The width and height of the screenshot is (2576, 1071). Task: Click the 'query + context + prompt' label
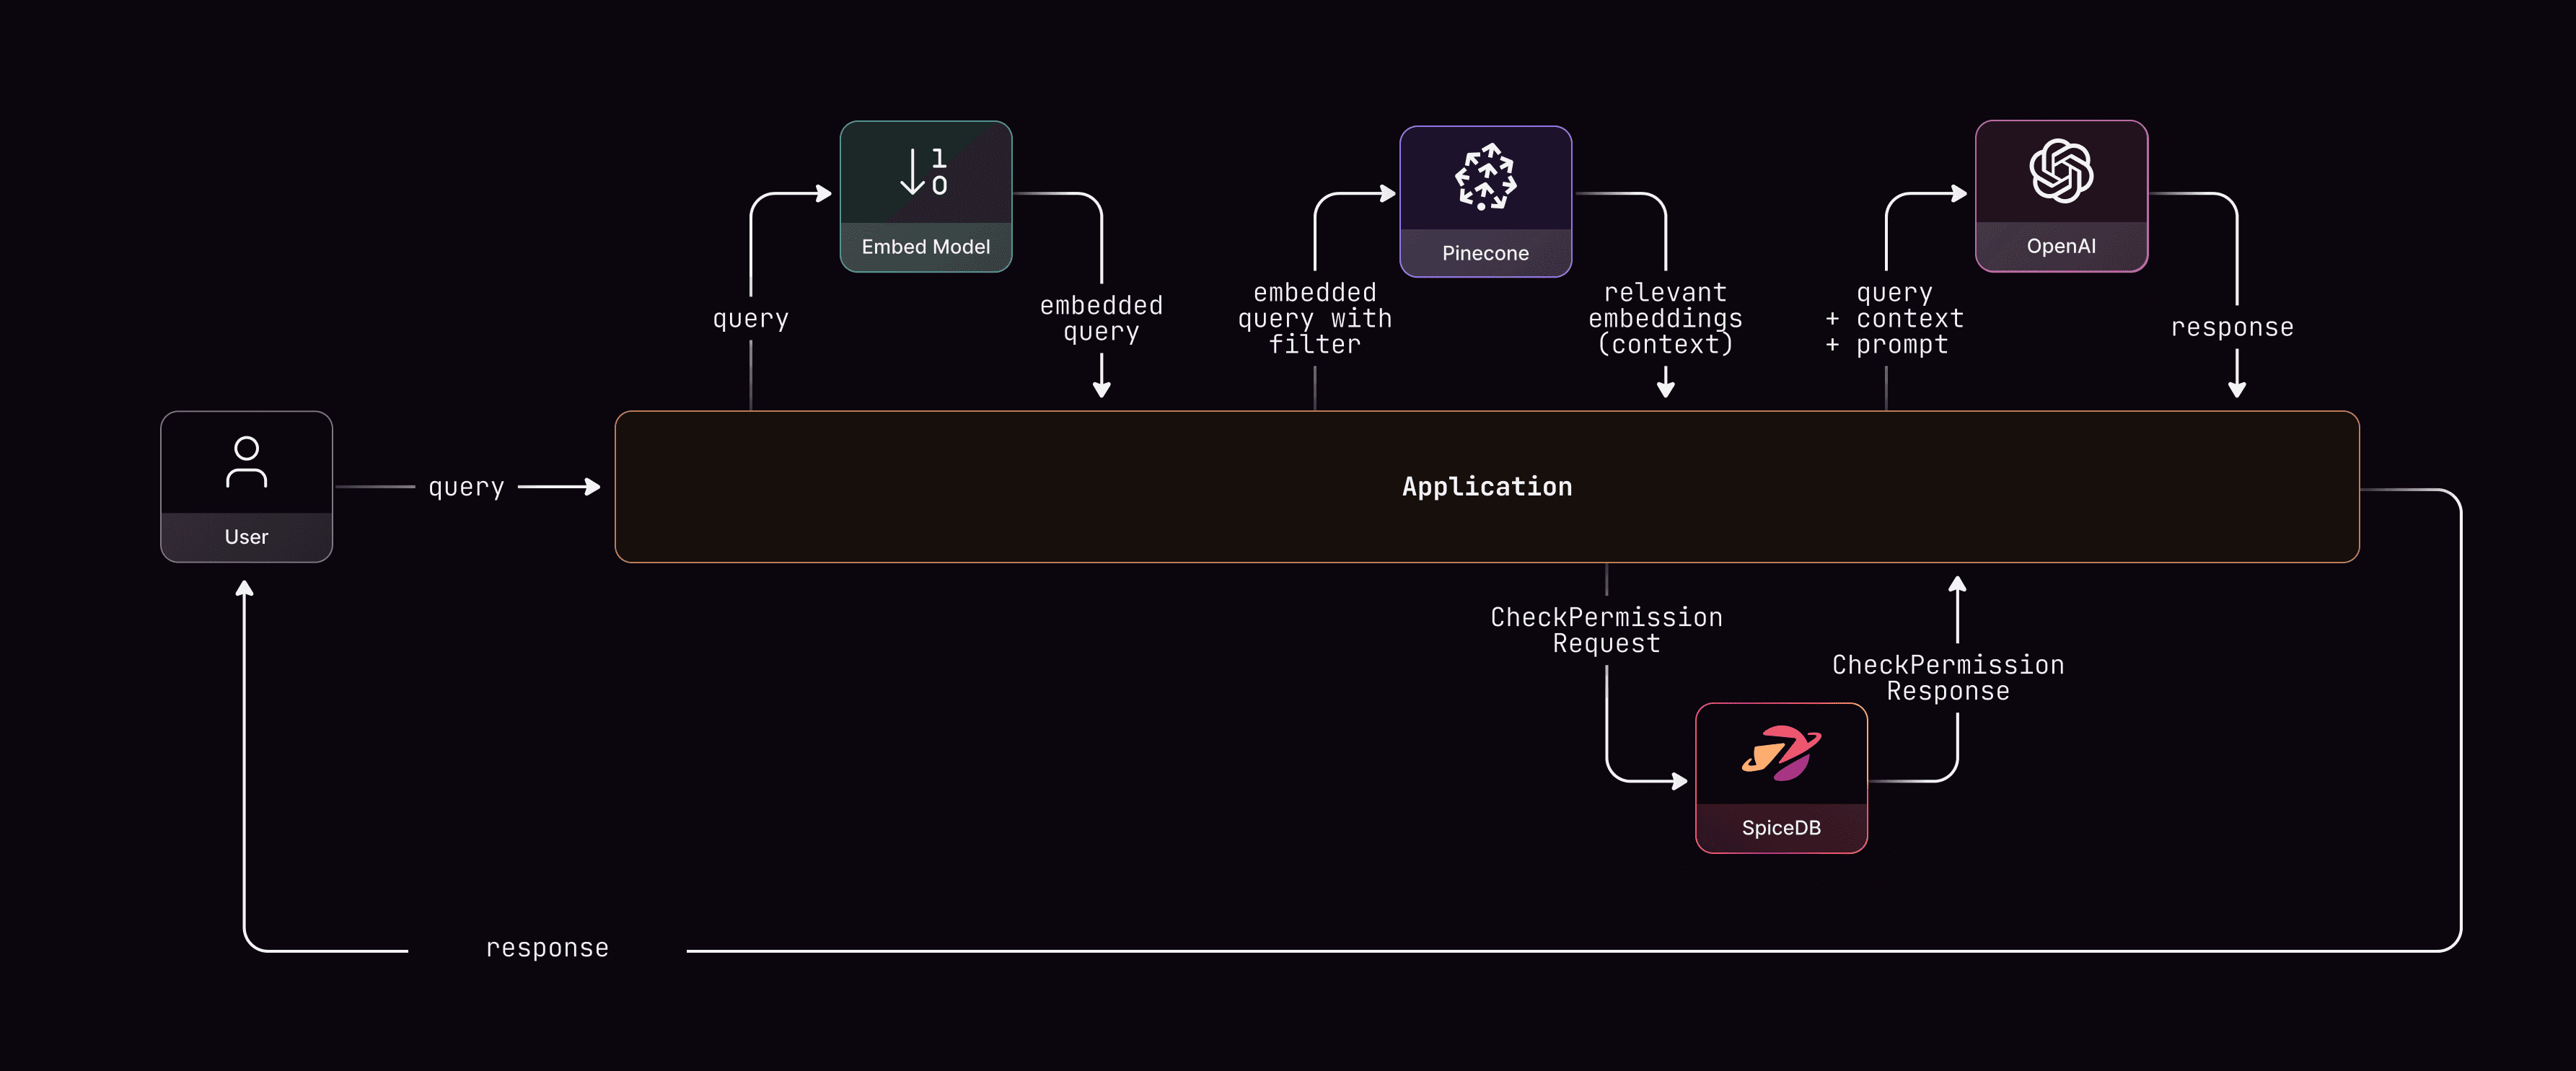[1895, 318]
